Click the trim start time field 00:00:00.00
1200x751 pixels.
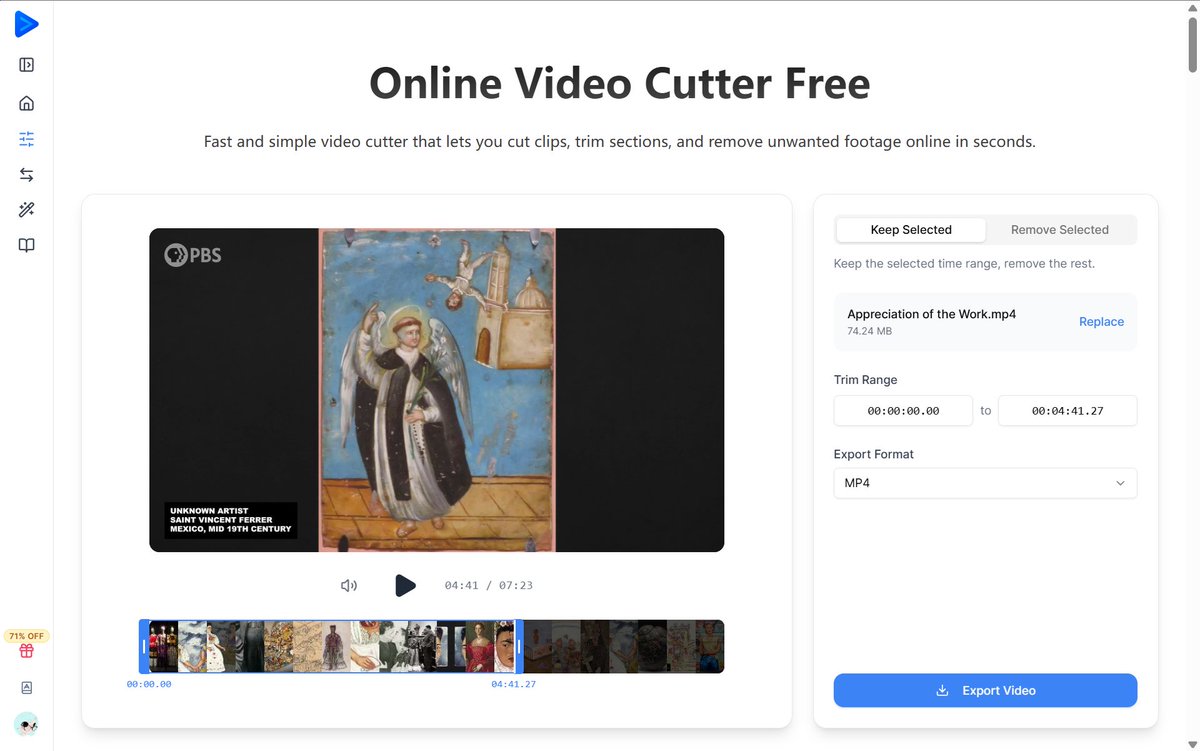tap(903, 411)
